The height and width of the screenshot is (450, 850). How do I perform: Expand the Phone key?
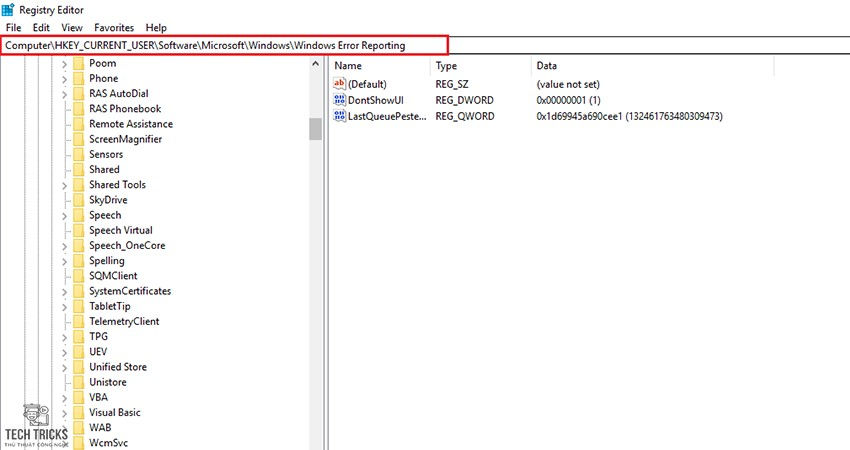(65, 79)
